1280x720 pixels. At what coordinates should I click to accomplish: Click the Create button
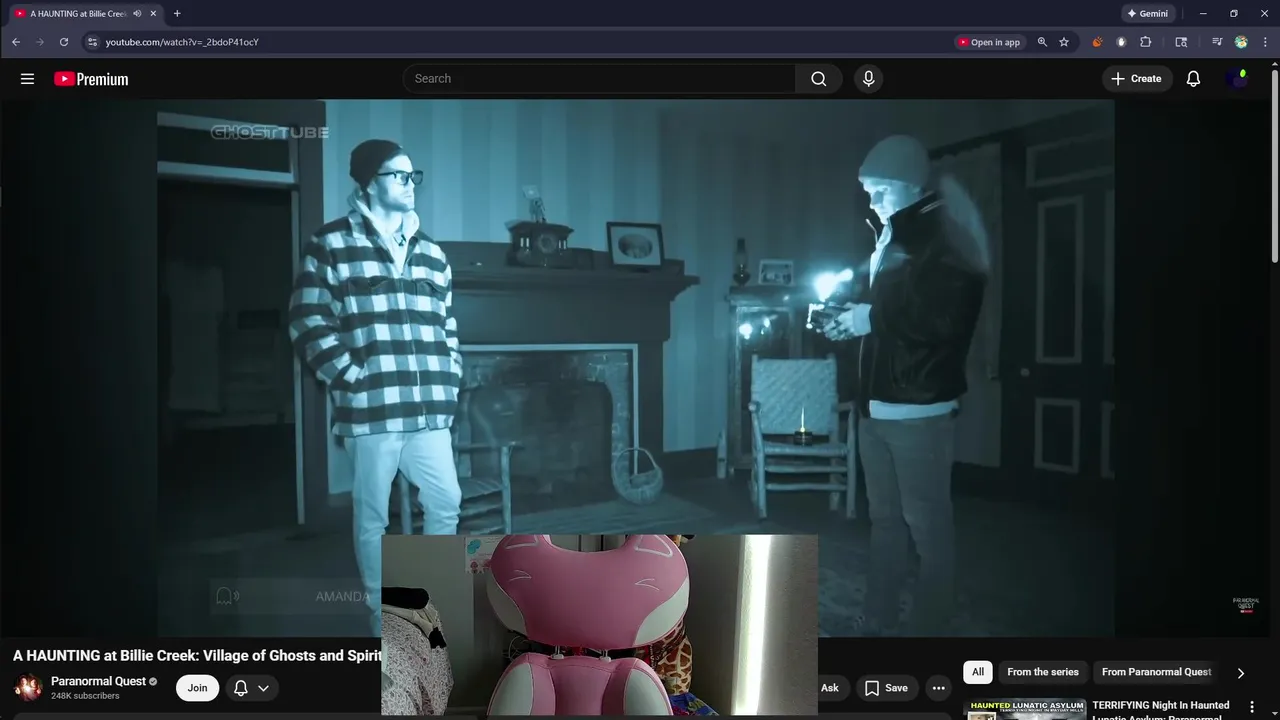pos(1136,79)
